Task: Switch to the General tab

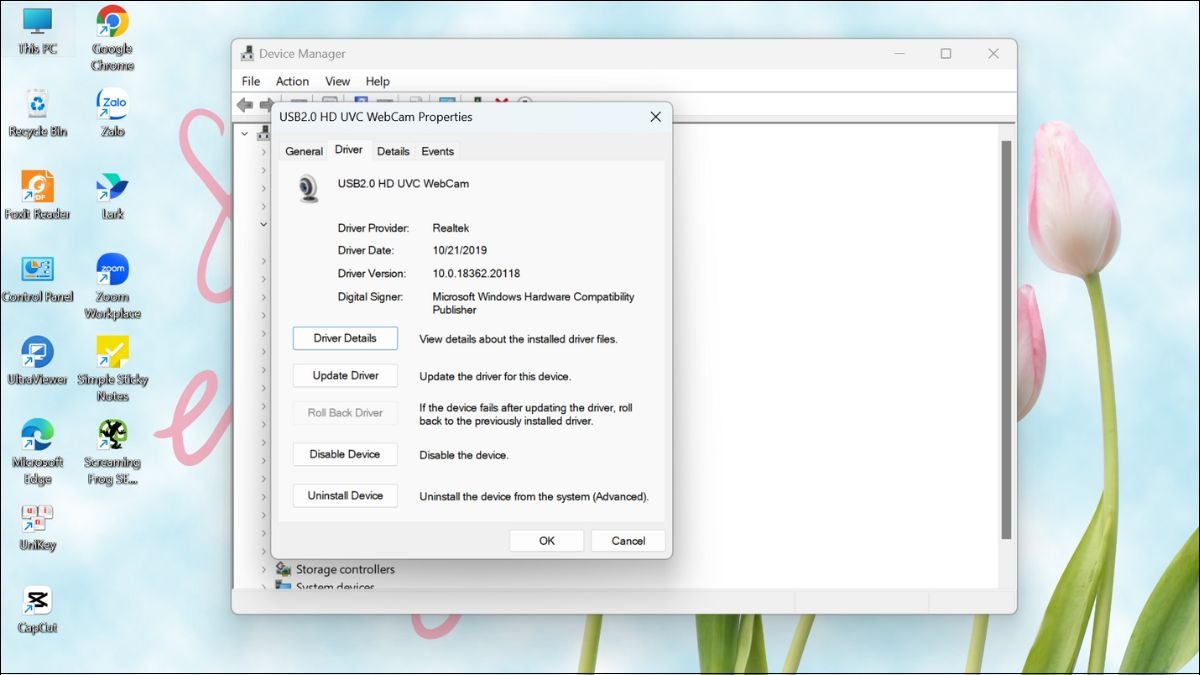Action: coord(304,152)
